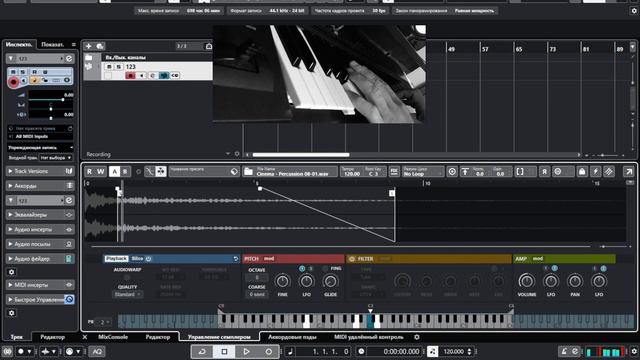Open the loop mode No Loop dropdown
The width and height of the screenshot is (640, 360).
coord(422,172)
